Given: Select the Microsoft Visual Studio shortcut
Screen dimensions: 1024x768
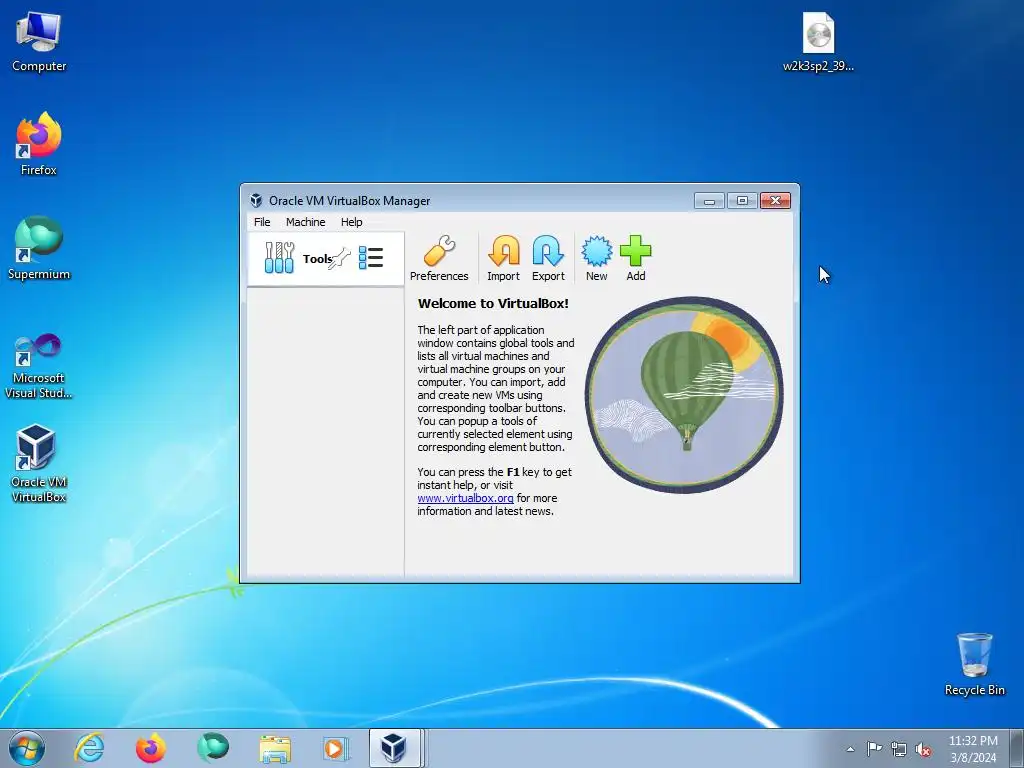Looking at the screenshot, I should (x=39, y=366).
